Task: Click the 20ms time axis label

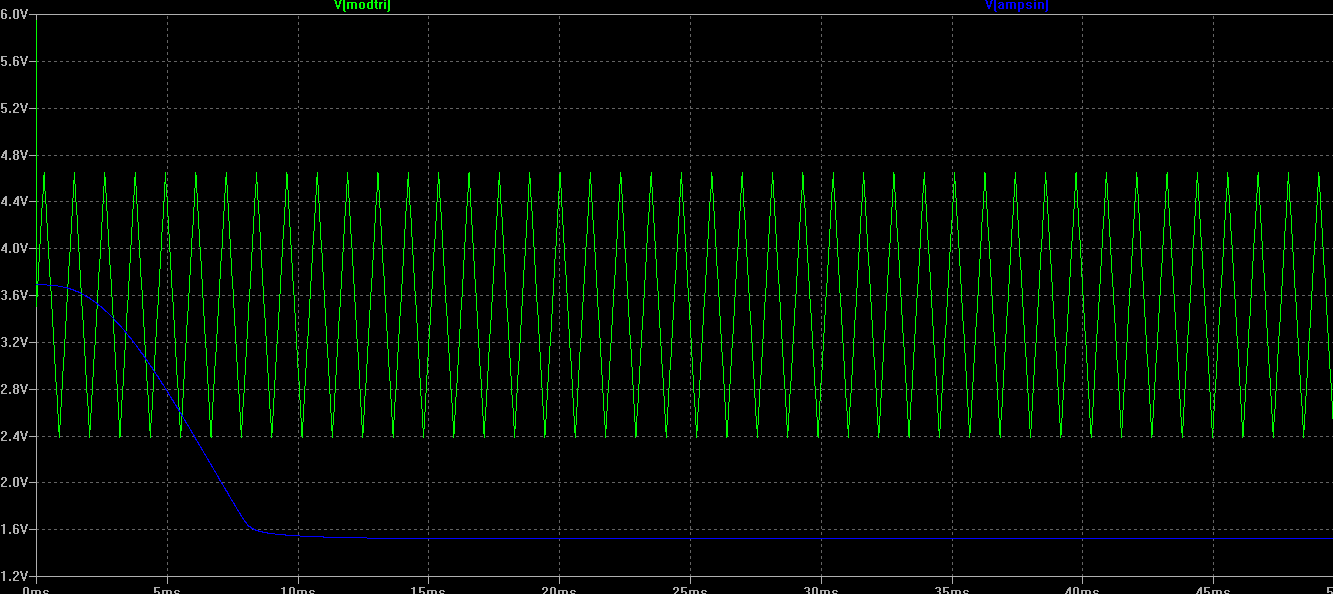Action: point(559,587)
